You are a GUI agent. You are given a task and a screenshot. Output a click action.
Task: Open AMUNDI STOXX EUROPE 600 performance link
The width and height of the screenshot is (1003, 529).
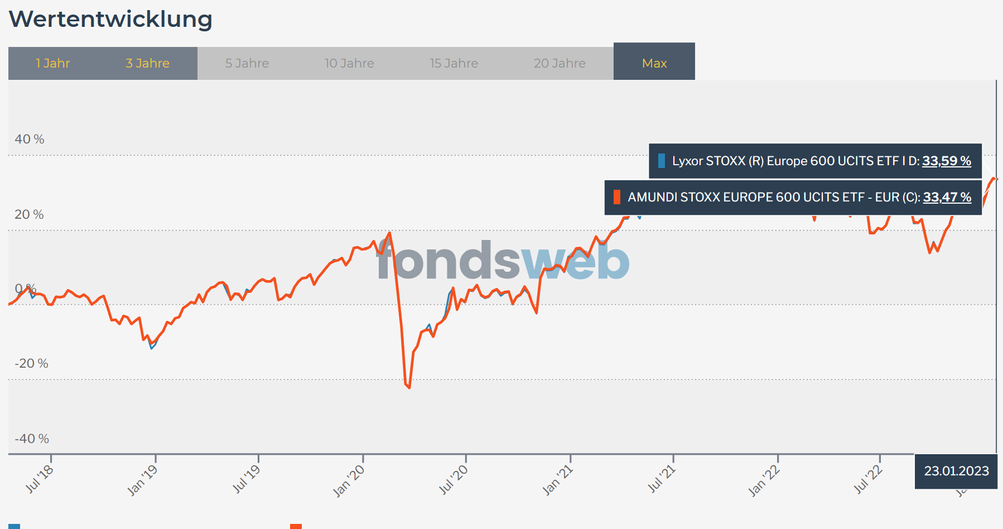[x=946, y=197]
